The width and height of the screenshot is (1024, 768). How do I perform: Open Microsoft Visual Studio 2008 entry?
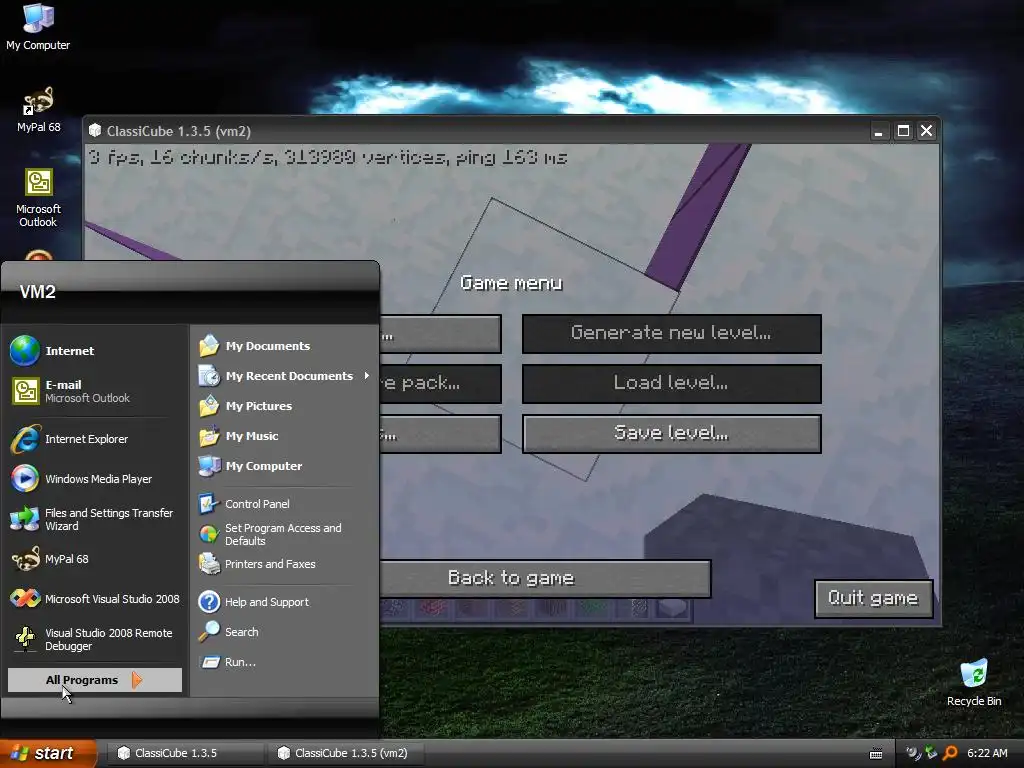click(x=95, y=599)
